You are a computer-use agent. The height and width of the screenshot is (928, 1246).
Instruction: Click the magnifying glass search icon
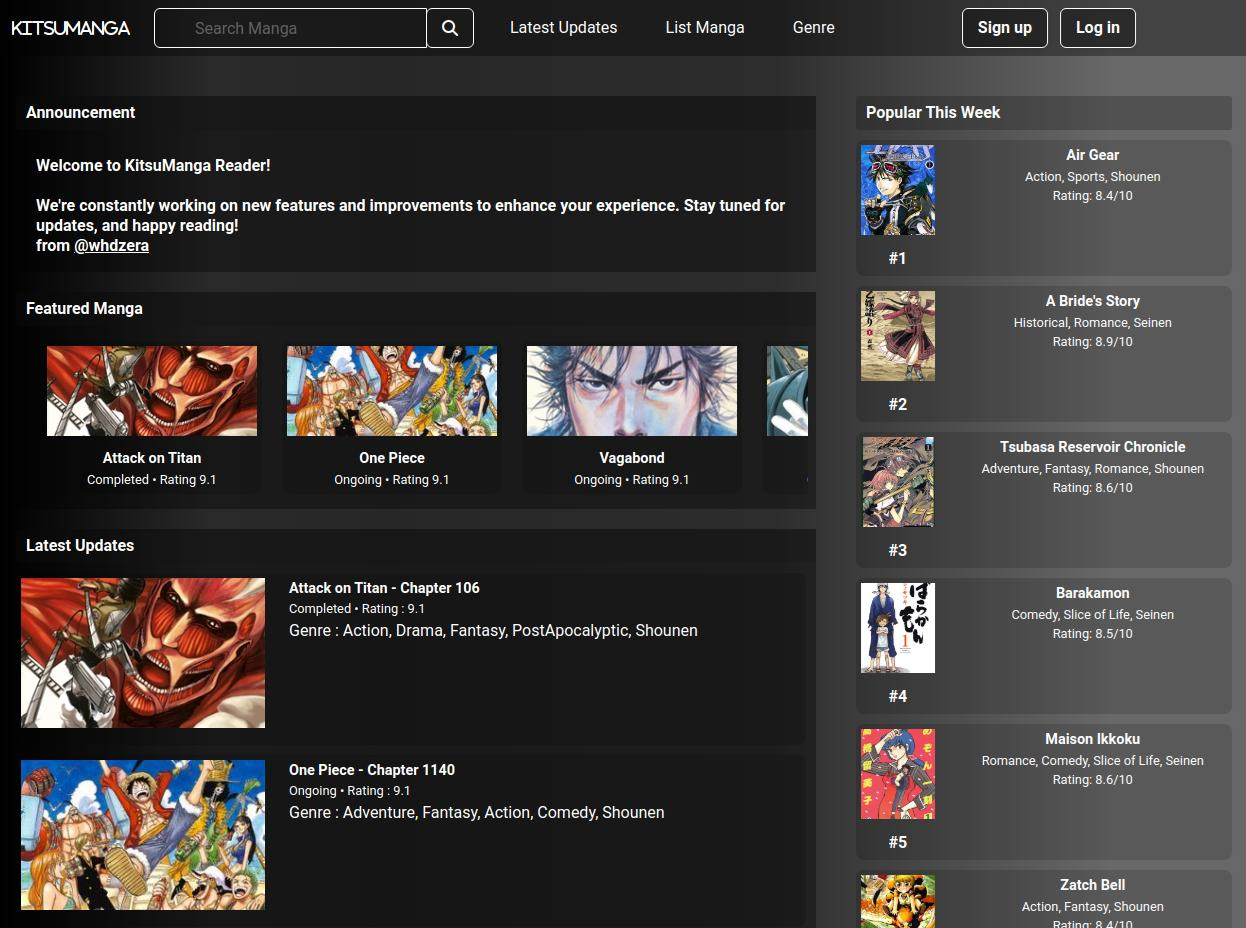point(450,28)
